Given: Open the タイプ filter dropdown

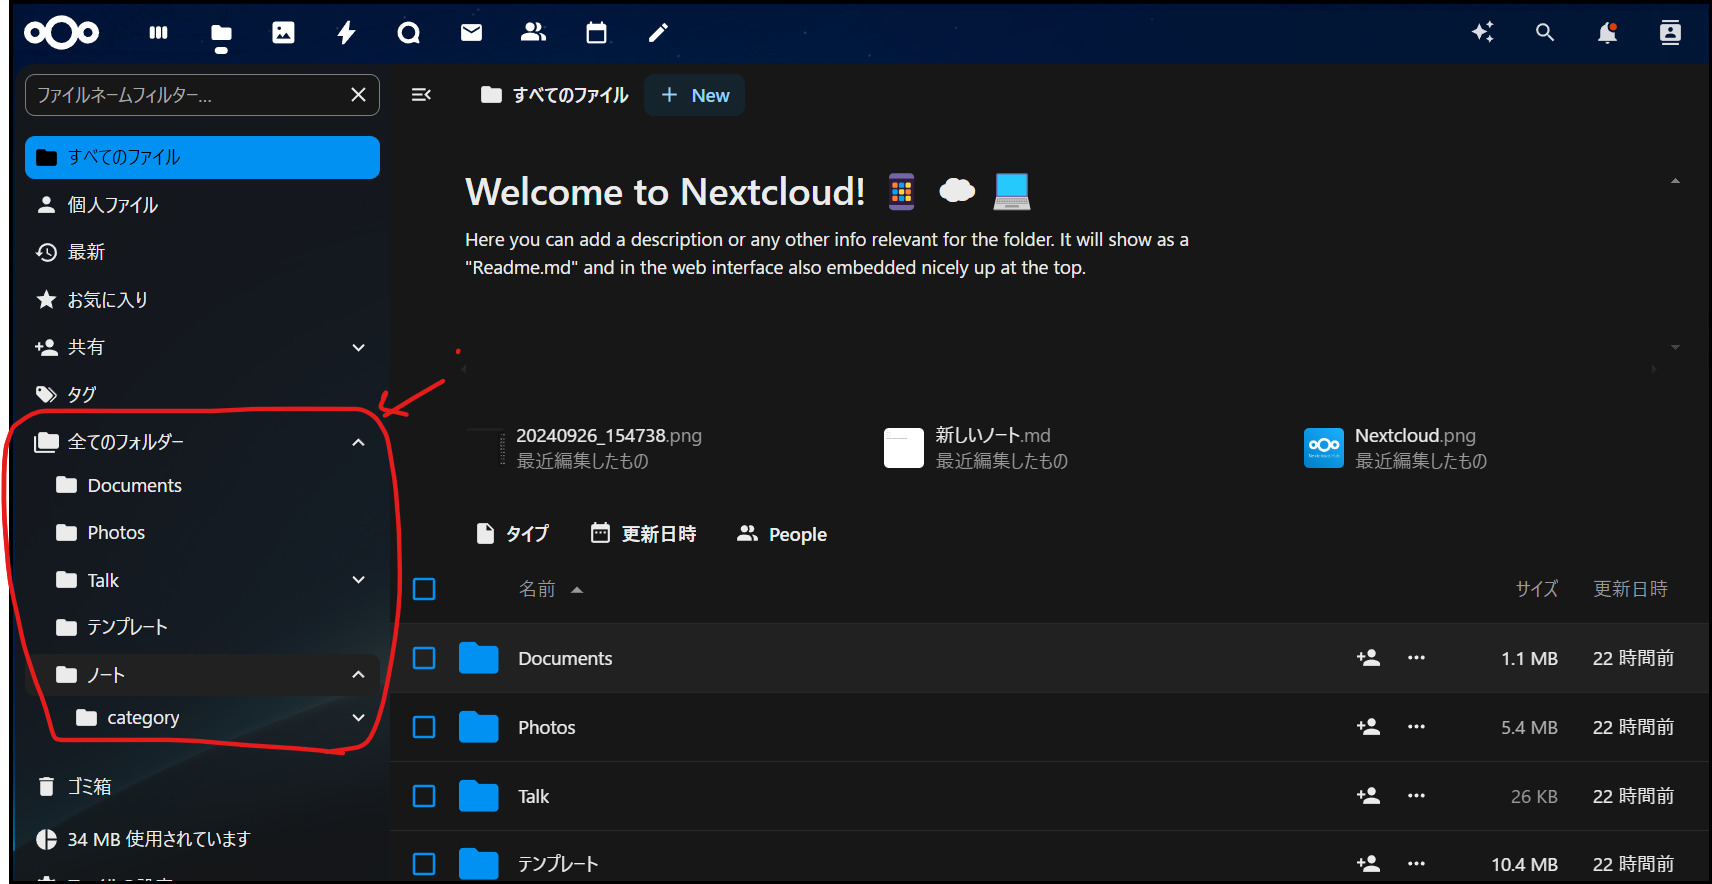Looking at the screenshot, I should [512, 534].
